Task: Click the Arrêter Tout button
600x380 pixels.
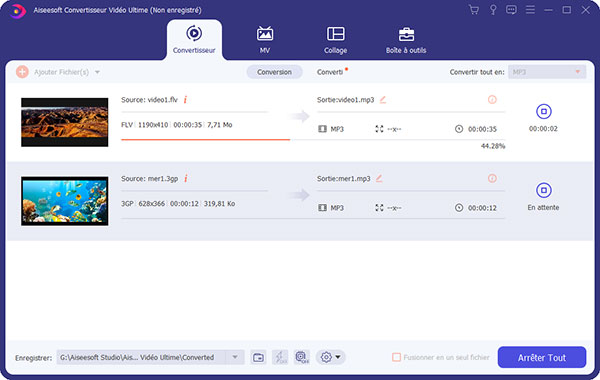Action: (x=542, y=357)
